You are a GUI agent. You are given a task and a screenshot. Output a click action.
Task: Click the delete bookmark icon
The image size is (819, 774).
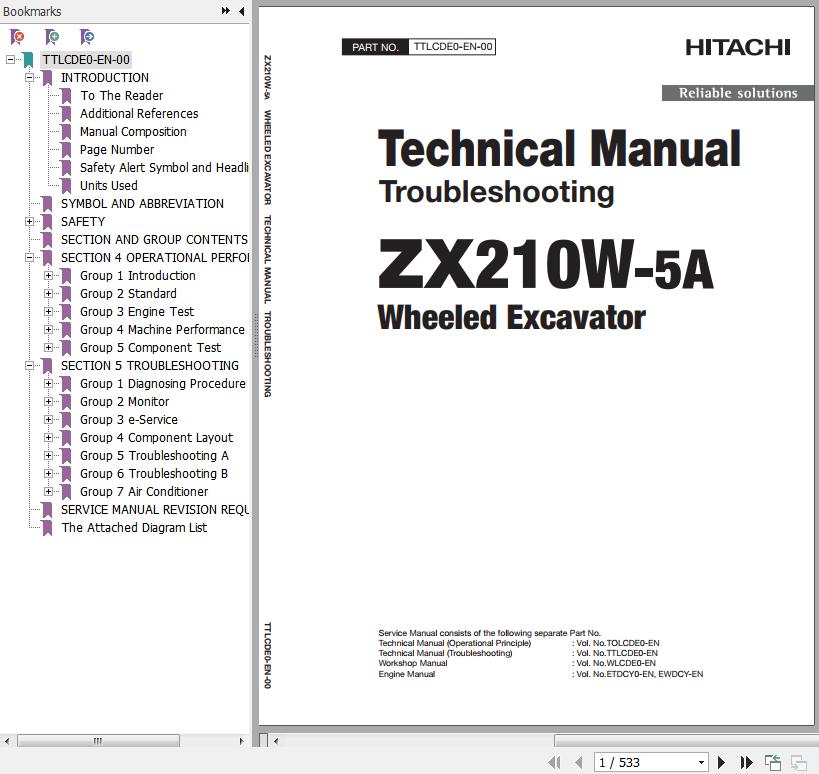tap(17, 37)
